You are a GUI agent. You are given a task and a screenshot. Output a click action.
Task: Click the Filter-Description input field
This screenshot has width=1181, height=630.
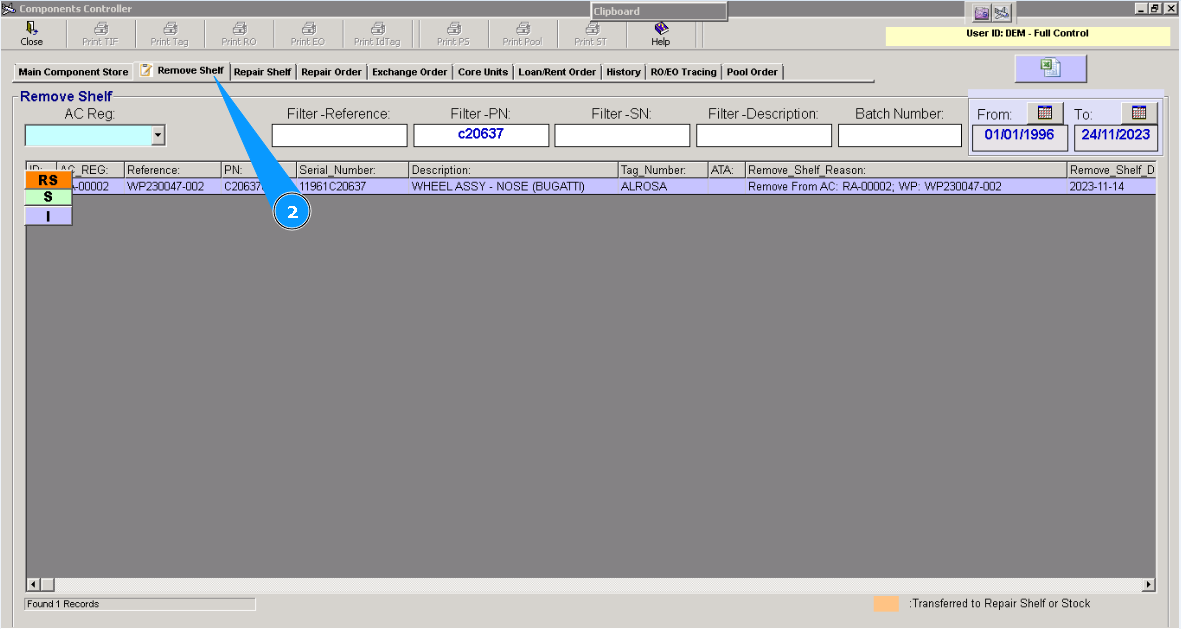point(764,136)
